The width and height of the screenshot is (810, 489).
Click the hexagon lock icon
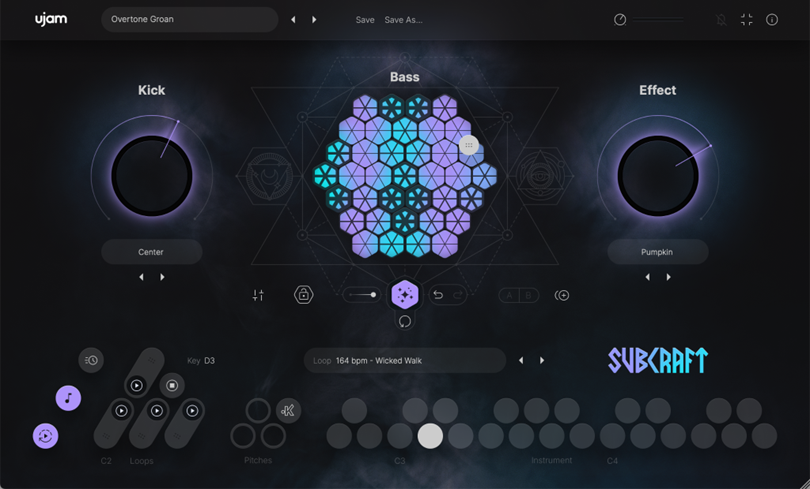click(303, 295)
